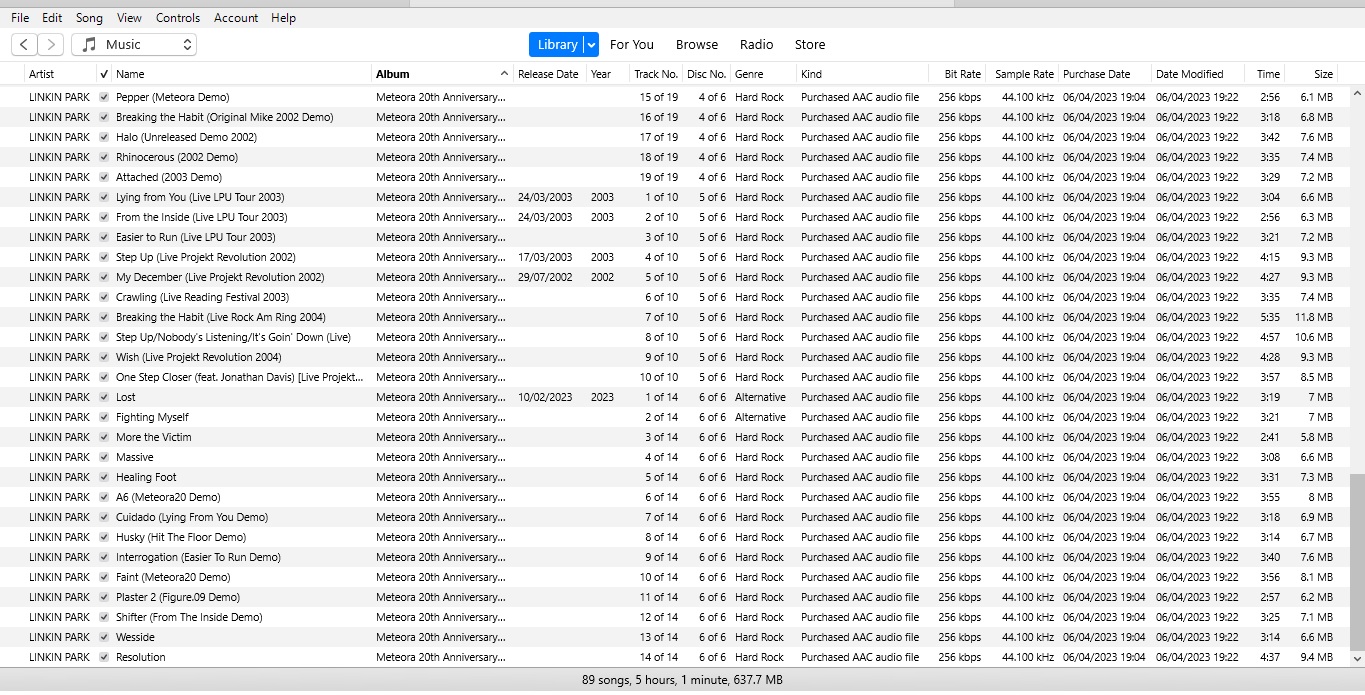
Task: Open the Music media picker dropdown
Action: [x=134, y=44]
